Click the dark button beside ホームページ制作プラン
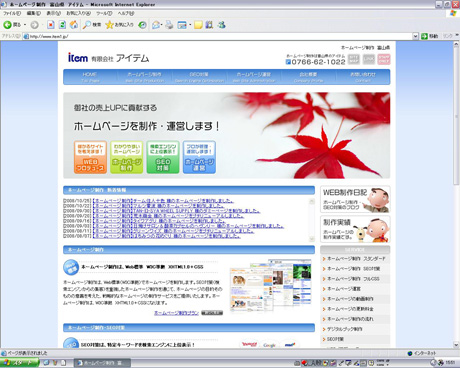460x368 pixels. (212, 313)
